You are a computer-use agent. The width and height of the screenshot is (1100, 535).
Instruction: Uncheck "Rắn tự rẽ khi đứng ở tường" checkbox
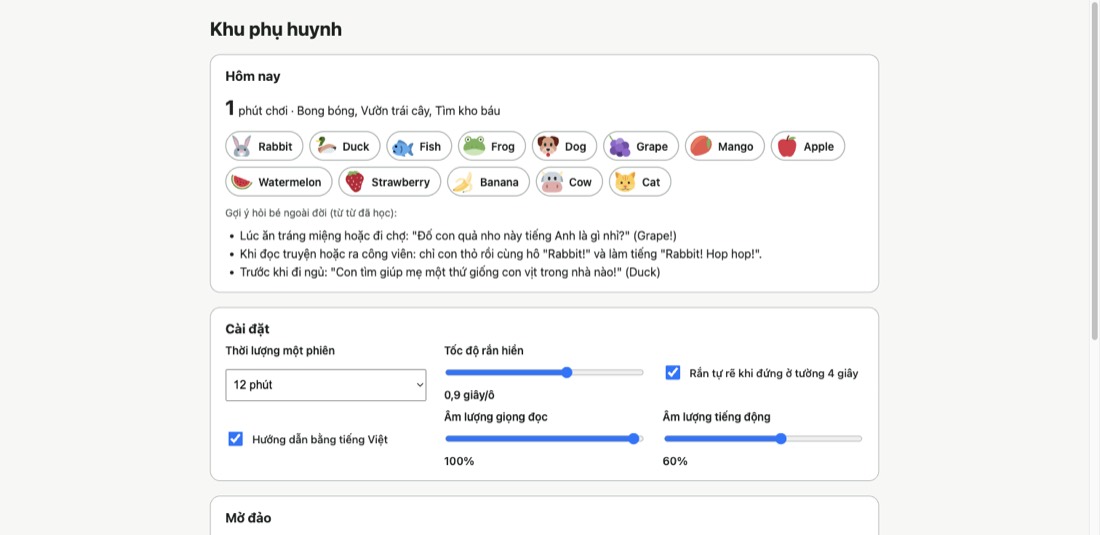tap(673, 372)
